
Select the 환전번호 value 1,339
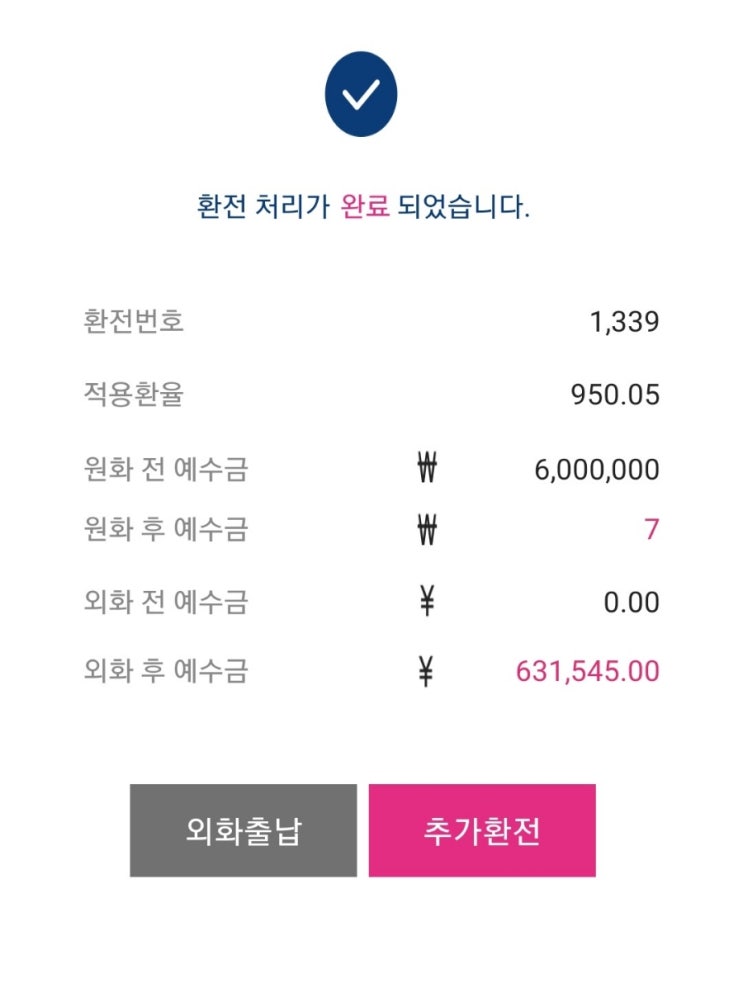[x=624, y=322]
